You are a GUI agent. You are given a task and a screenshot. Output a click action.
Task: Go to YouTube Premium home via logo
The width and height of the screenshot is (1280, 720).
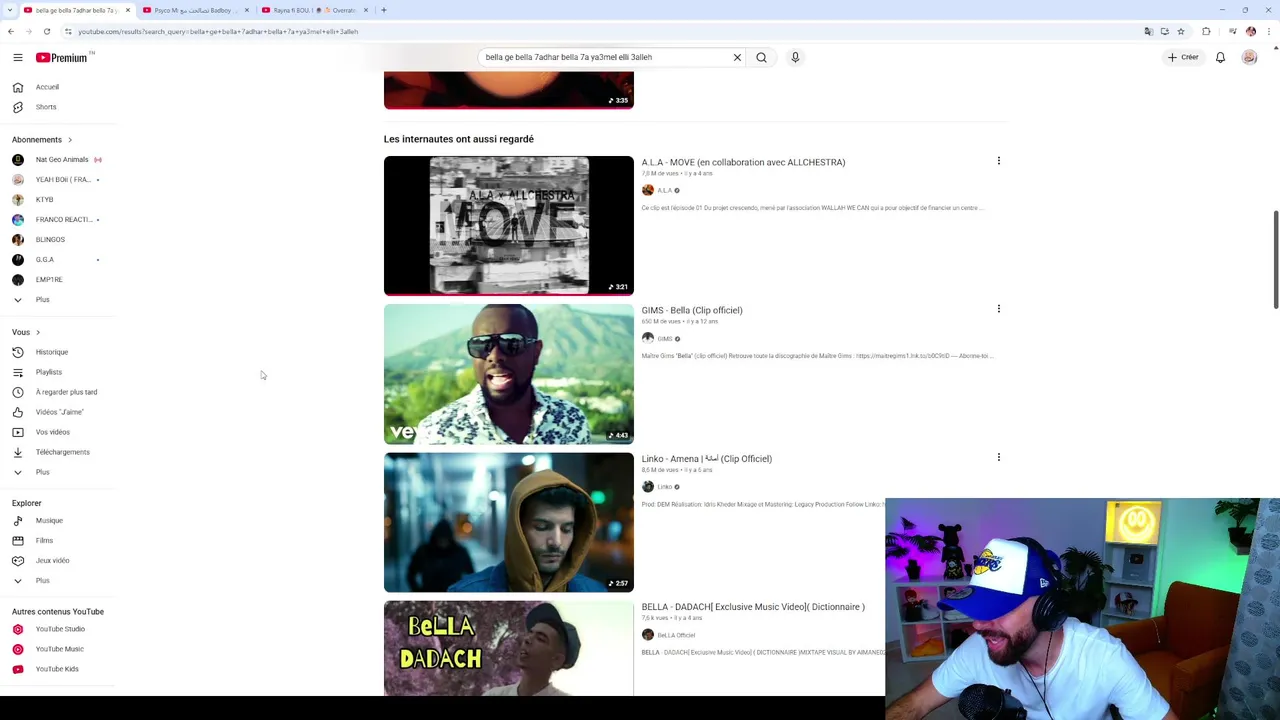point(64,58)
